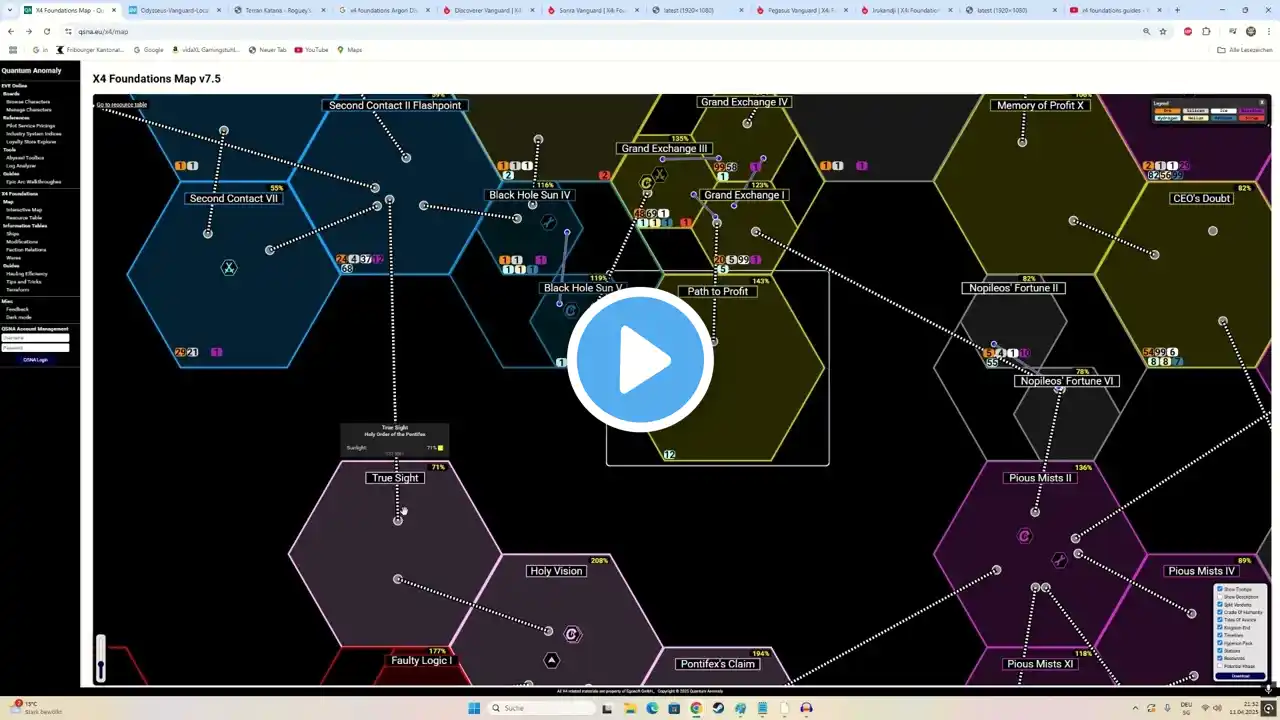Enable the Potential Xhaak checkbox
The width and height of the screenshot is (1280, 720).
(x=1220, y=666)
